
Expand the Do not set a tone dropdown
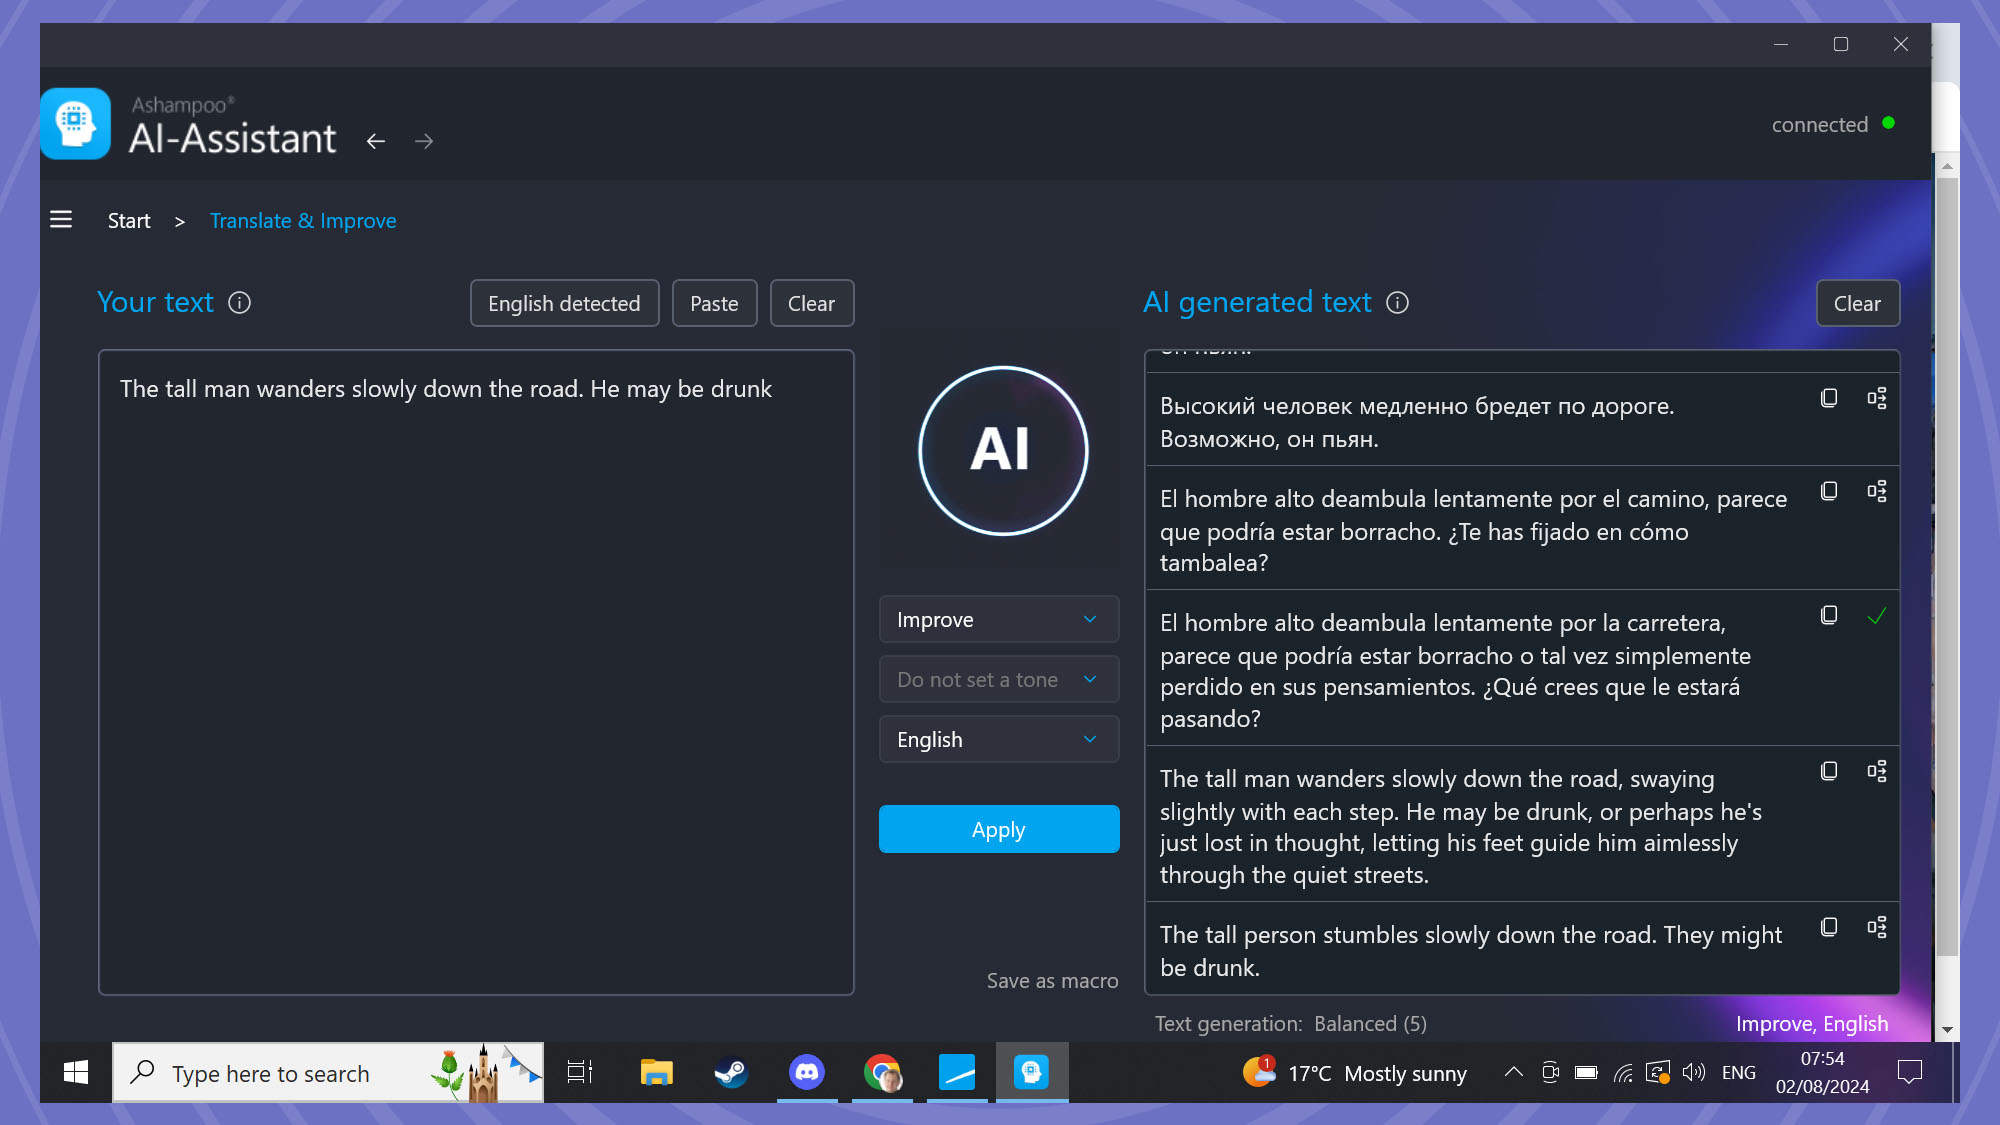point(999,677)
